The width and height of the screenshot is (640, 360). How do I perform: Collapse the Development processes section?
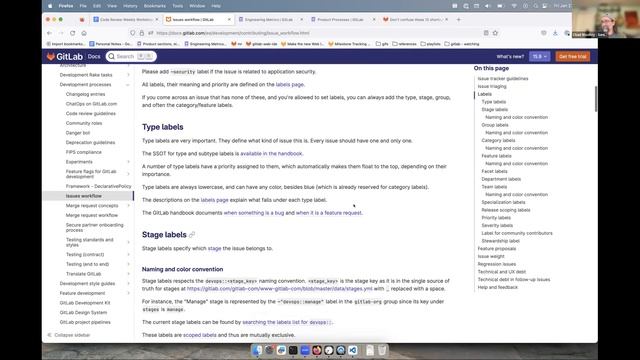(128, 84)
